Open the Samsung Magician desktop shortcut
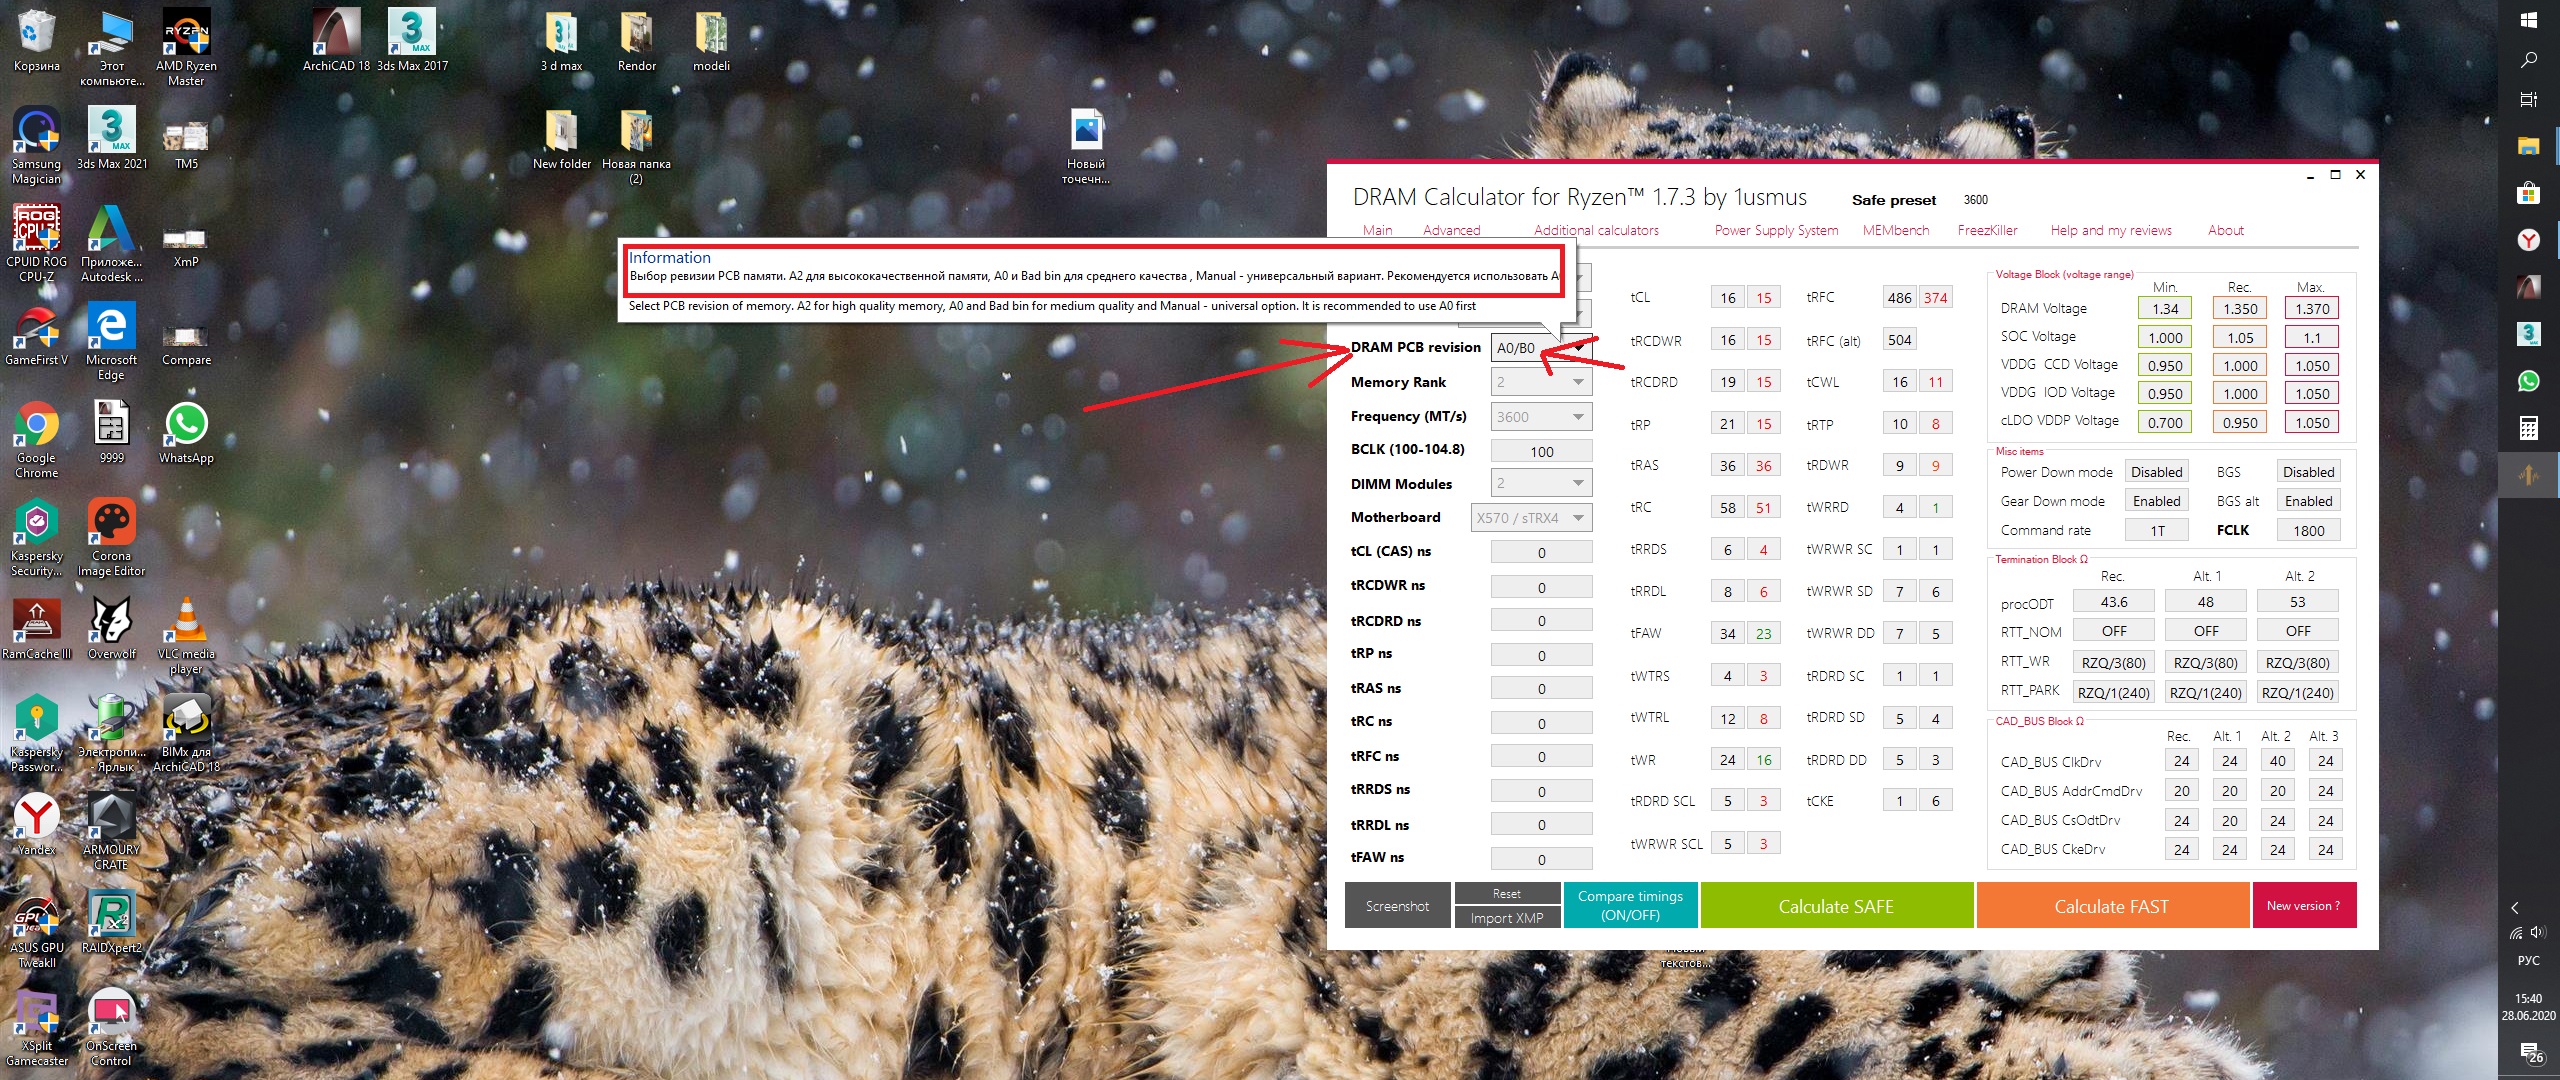 [x=36, y=132]
